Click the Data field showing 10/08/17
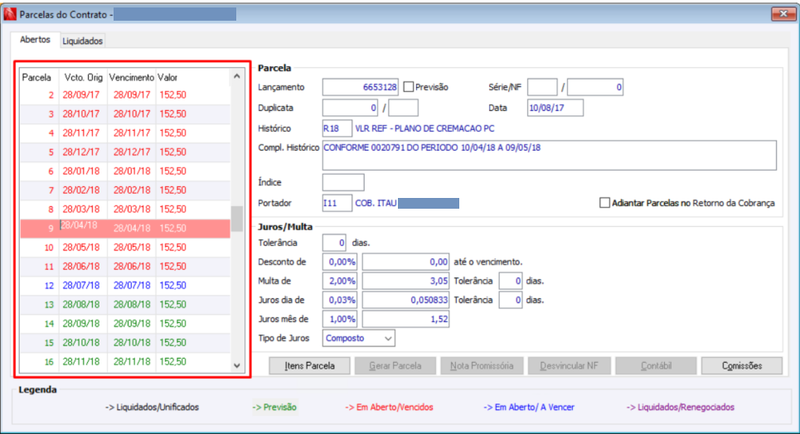This screenshot has width=800, height=434. [x=555, y=108]
